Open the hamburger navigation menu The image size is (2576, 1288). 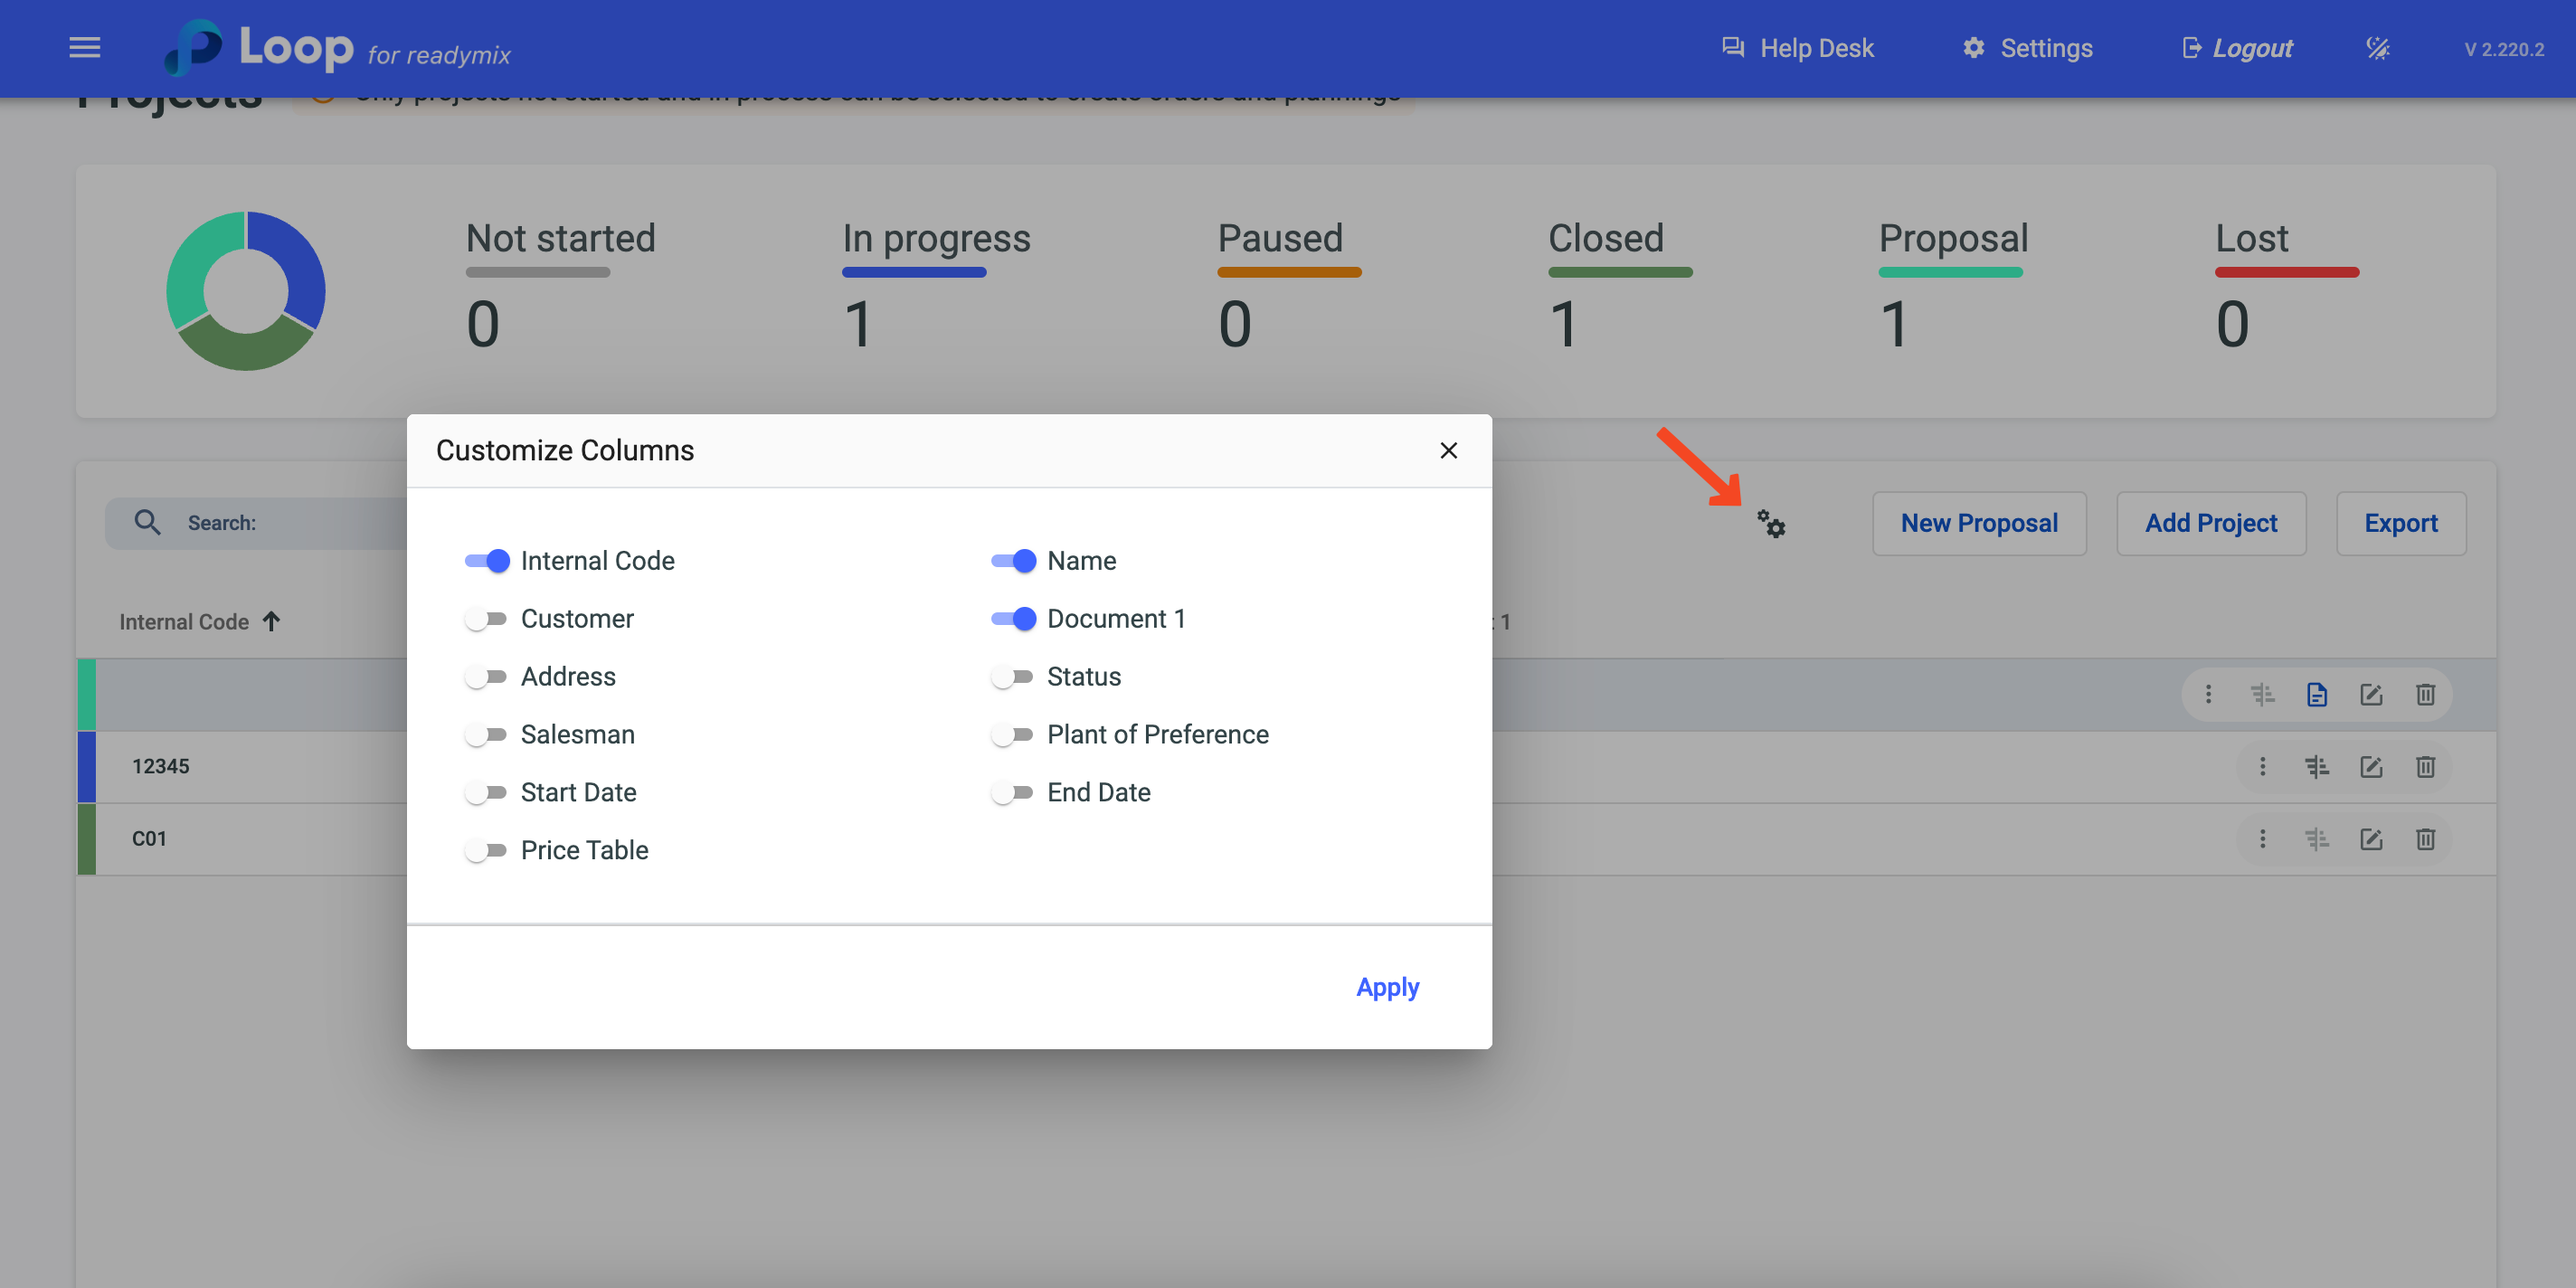(x=84, y=47)
